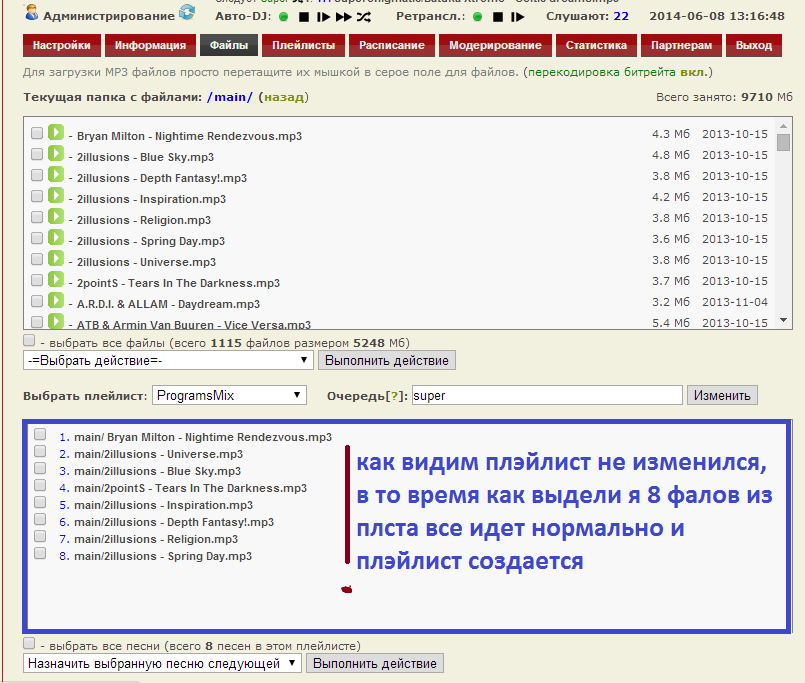This screenshot has height=683, width=805.
Task: Click the refresh icon next to Администрирование
Action: pyautogui.click(x=187, y=13)
